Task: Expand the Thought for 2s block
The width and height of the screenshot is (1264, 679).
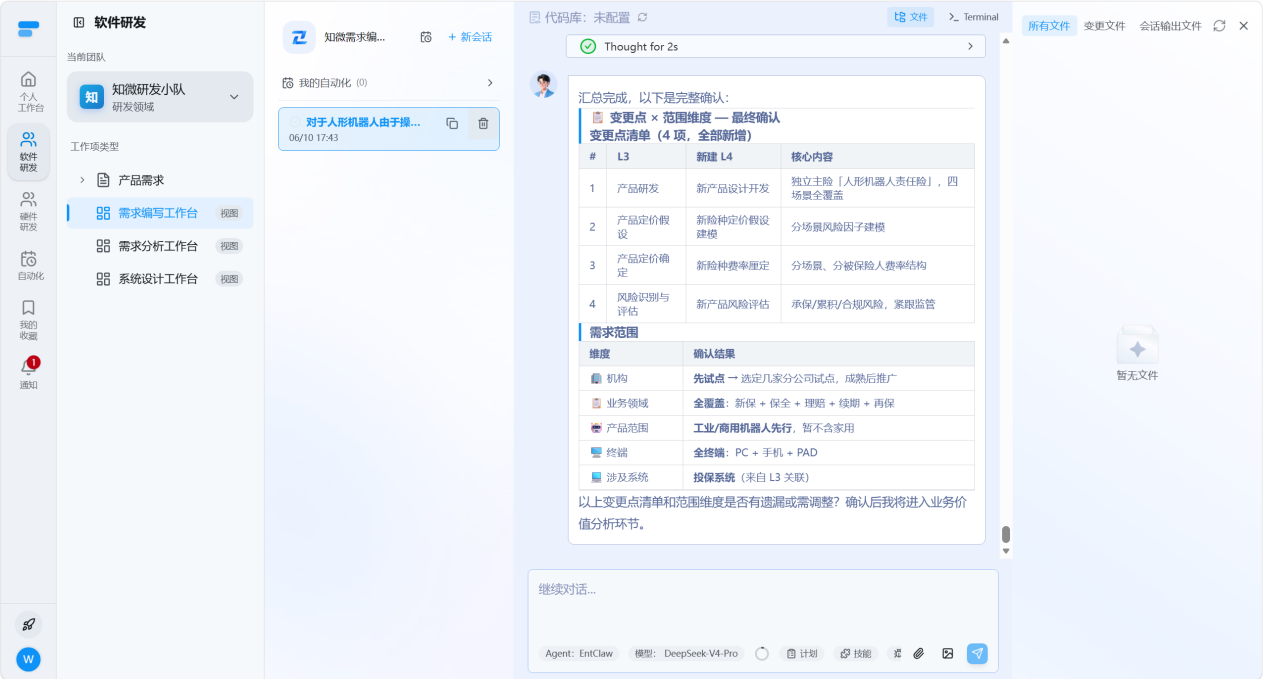Action: pos(776,46)
